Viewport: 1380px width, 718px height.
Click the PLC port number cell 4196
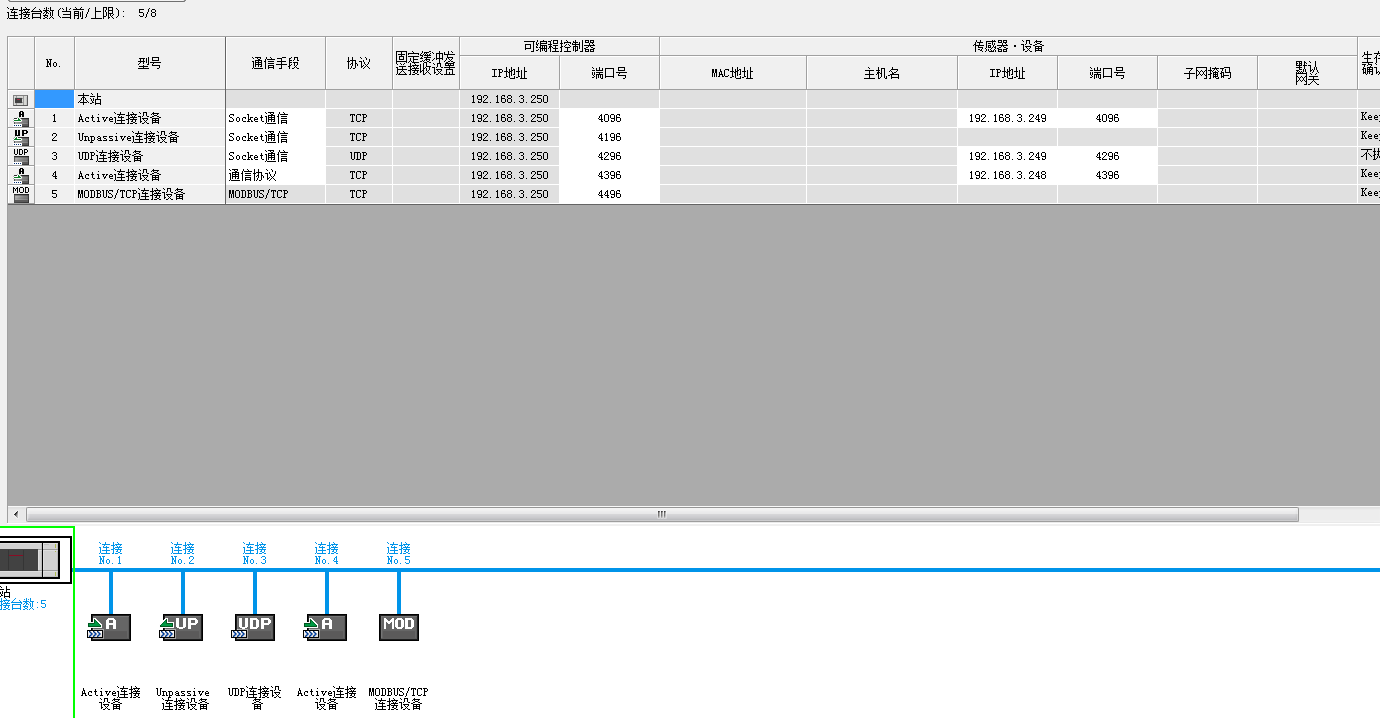coord(608,137)
